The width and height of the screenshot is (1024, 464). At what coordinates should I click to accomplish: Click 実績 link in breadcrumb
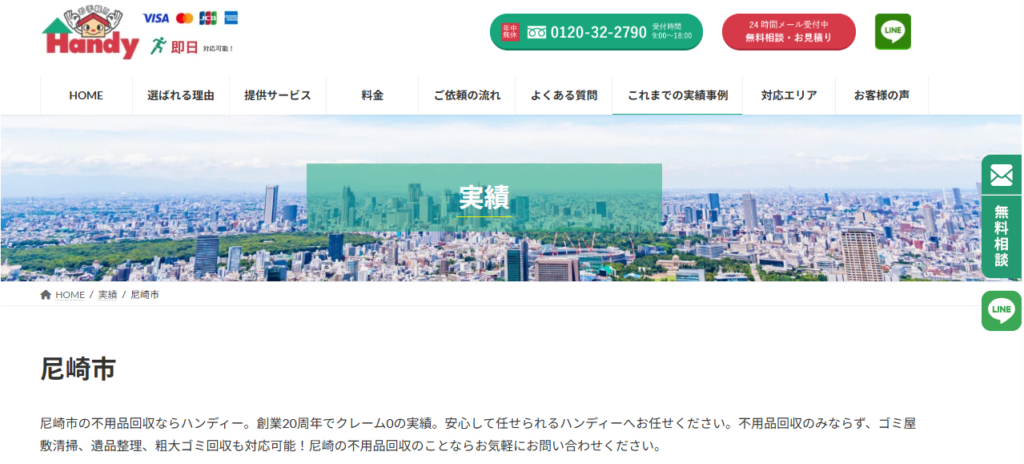click(x=107, y=295)
